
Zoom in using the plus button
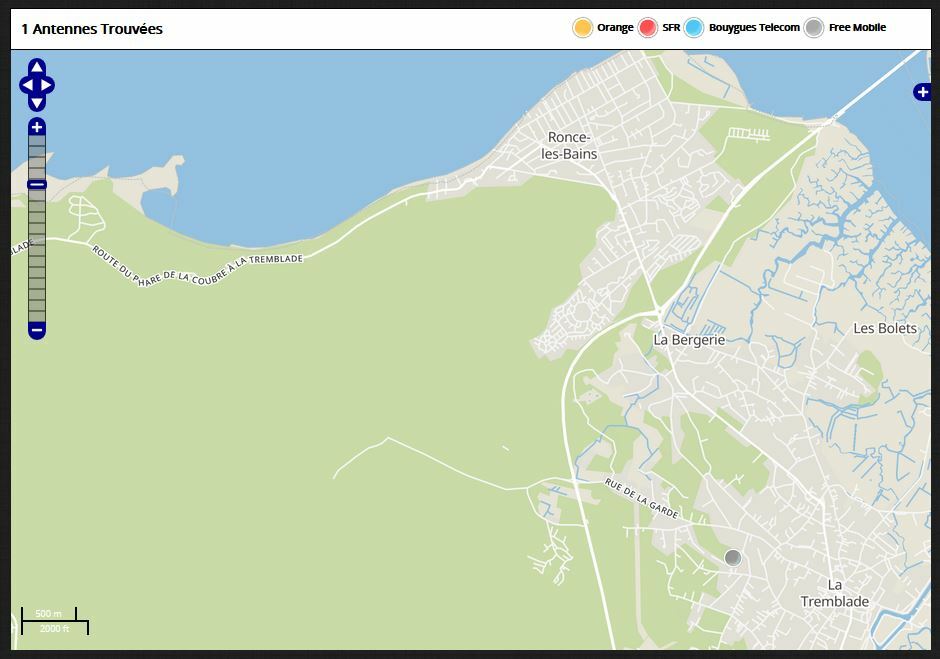click(37, 127)
